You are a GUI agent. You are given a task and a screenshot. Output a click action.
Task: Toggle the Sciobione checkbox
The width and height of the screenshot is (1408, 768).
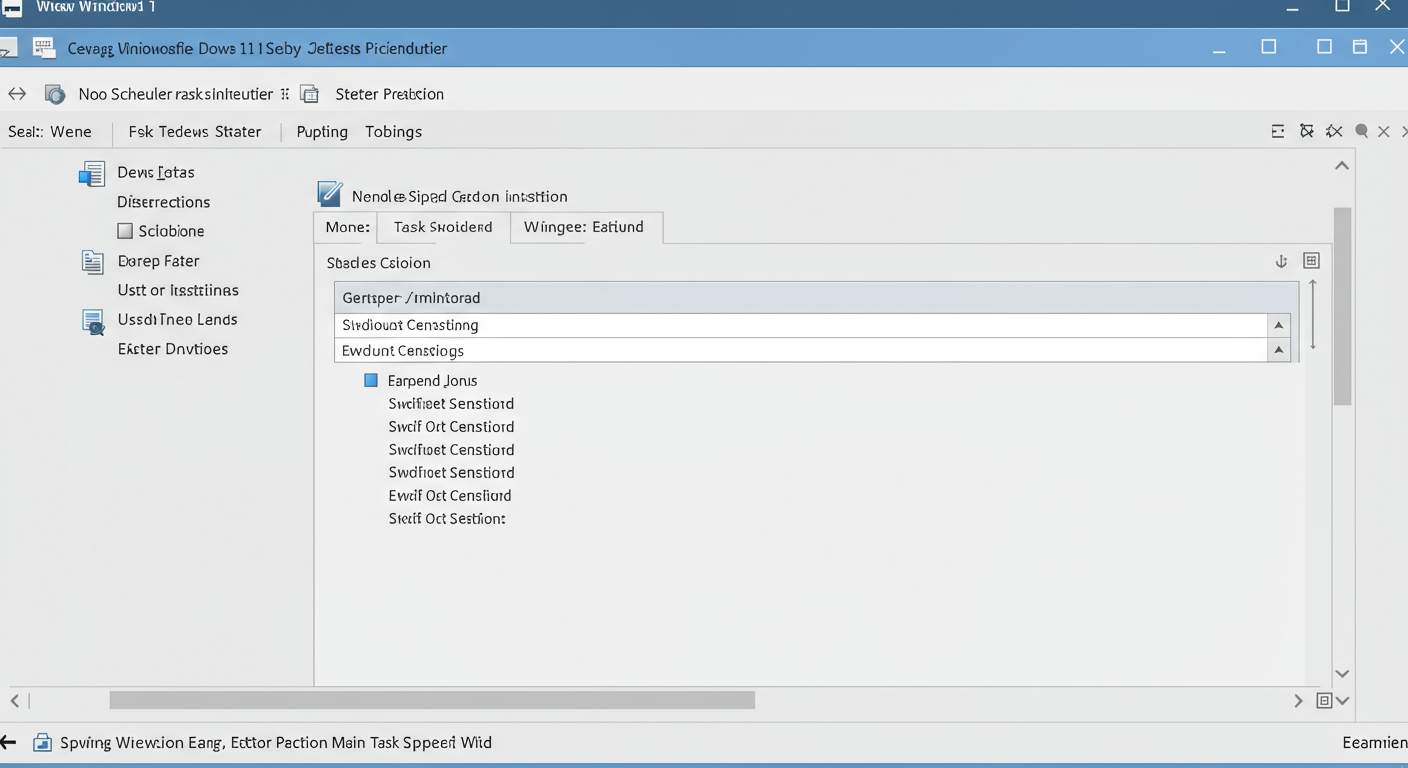(125, 231)
